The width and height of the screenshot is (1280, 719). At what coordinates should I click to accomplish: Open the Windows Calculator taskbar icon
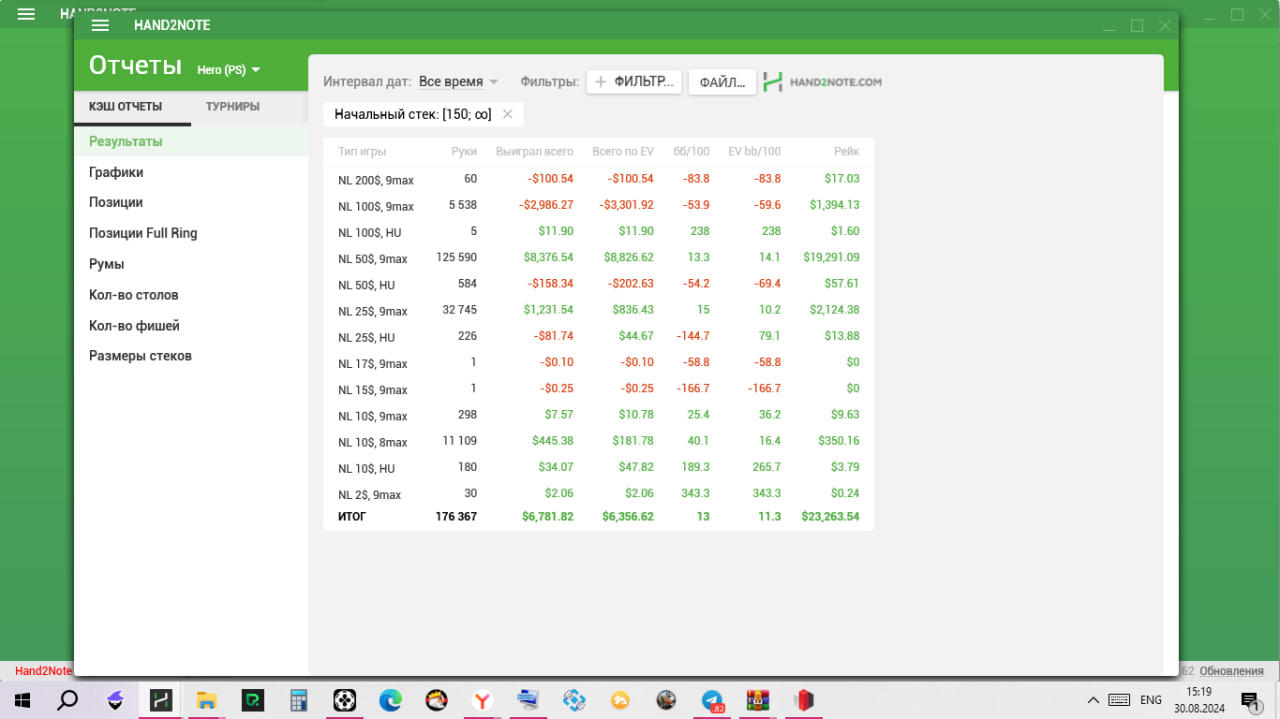pyautogui.click(x=298, y=700)
